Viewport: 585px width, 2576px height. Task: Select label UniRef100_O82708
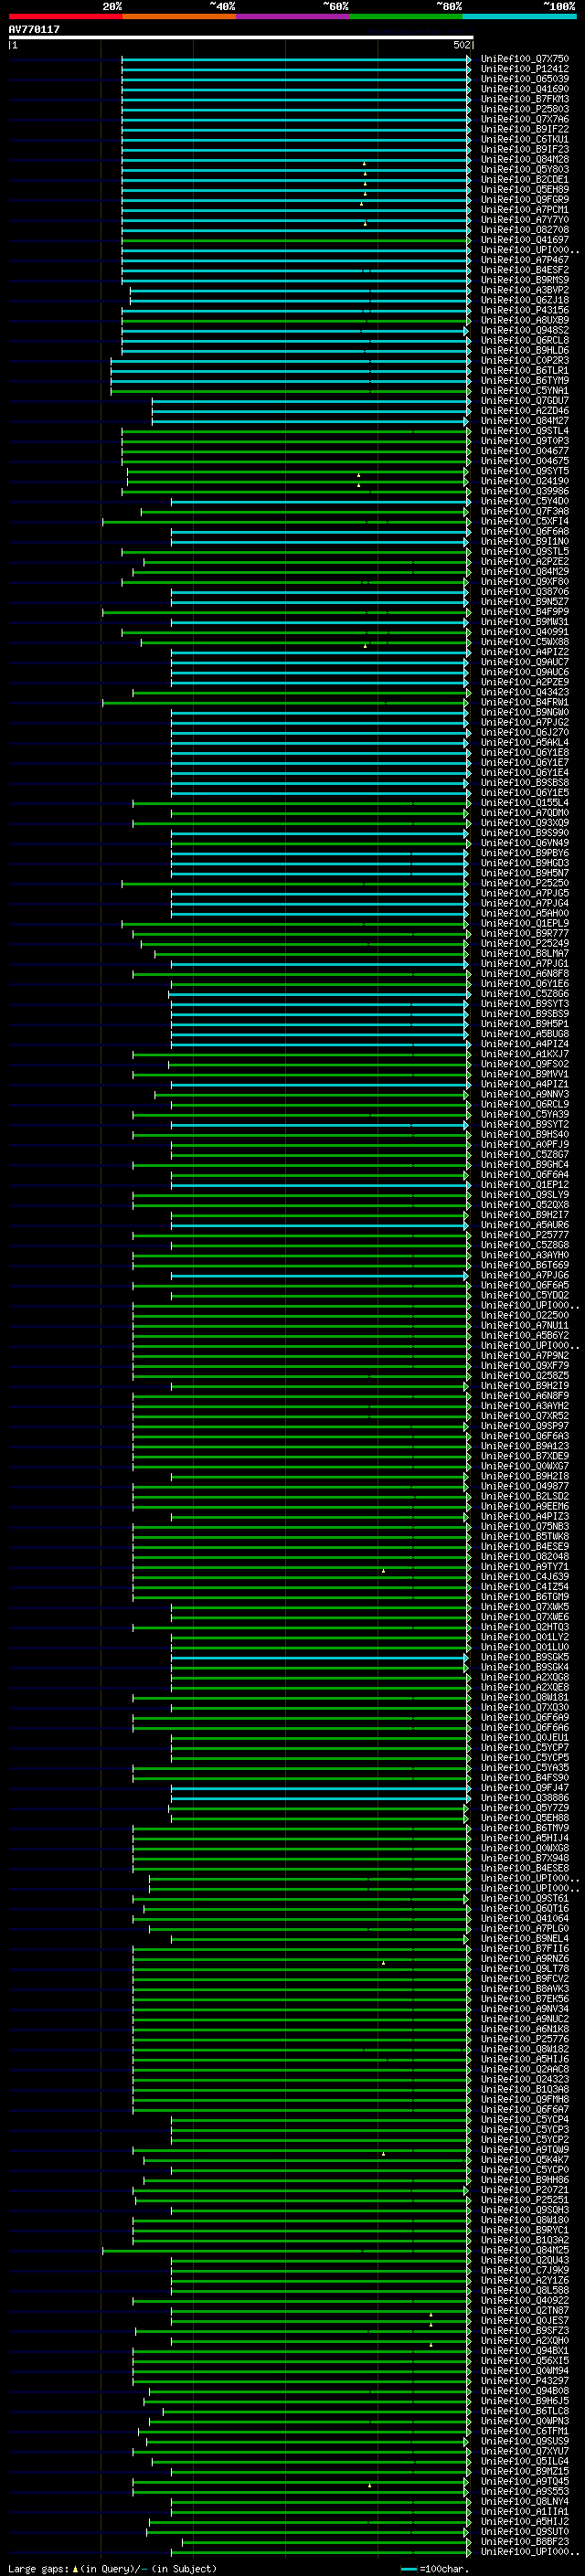point(524,230)
